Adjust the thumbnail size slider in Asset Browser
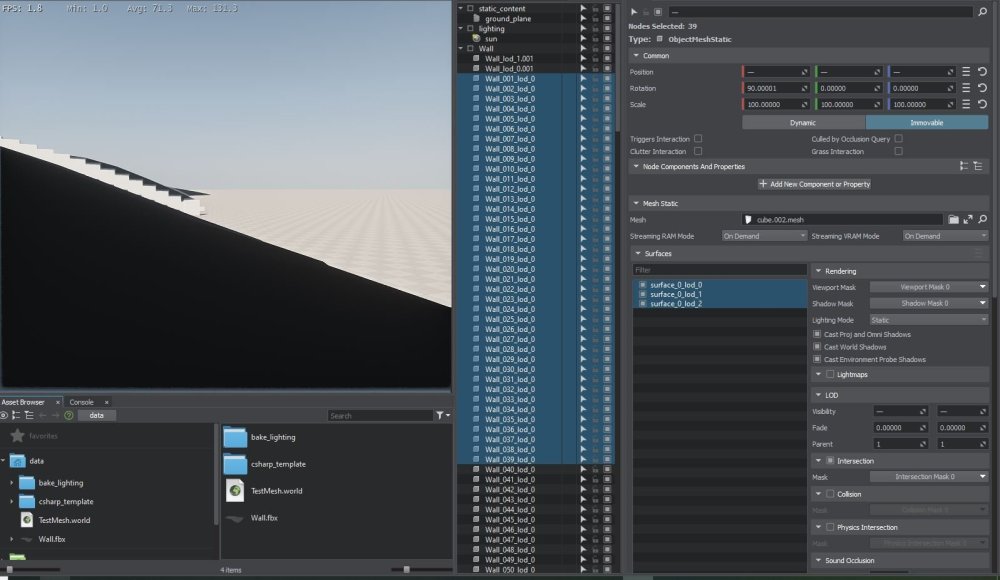This screenshot has height=580, width=1000. [405, 569]
